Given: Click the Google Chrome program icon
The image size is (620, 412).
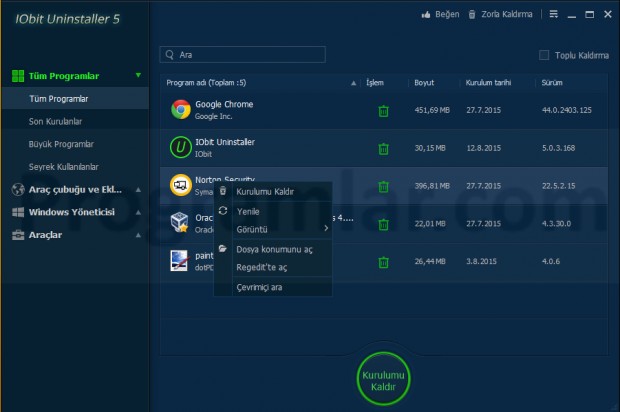Looking at the screenshot, I should 181,110.
